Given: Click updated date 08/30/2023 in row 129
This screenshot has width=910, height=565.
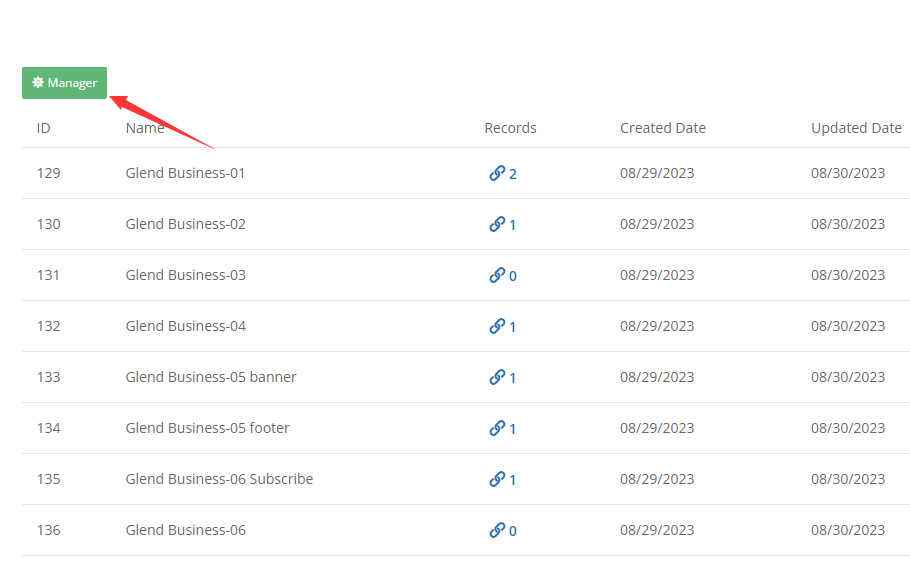Looking at the screenshot, I should point(848,173).
